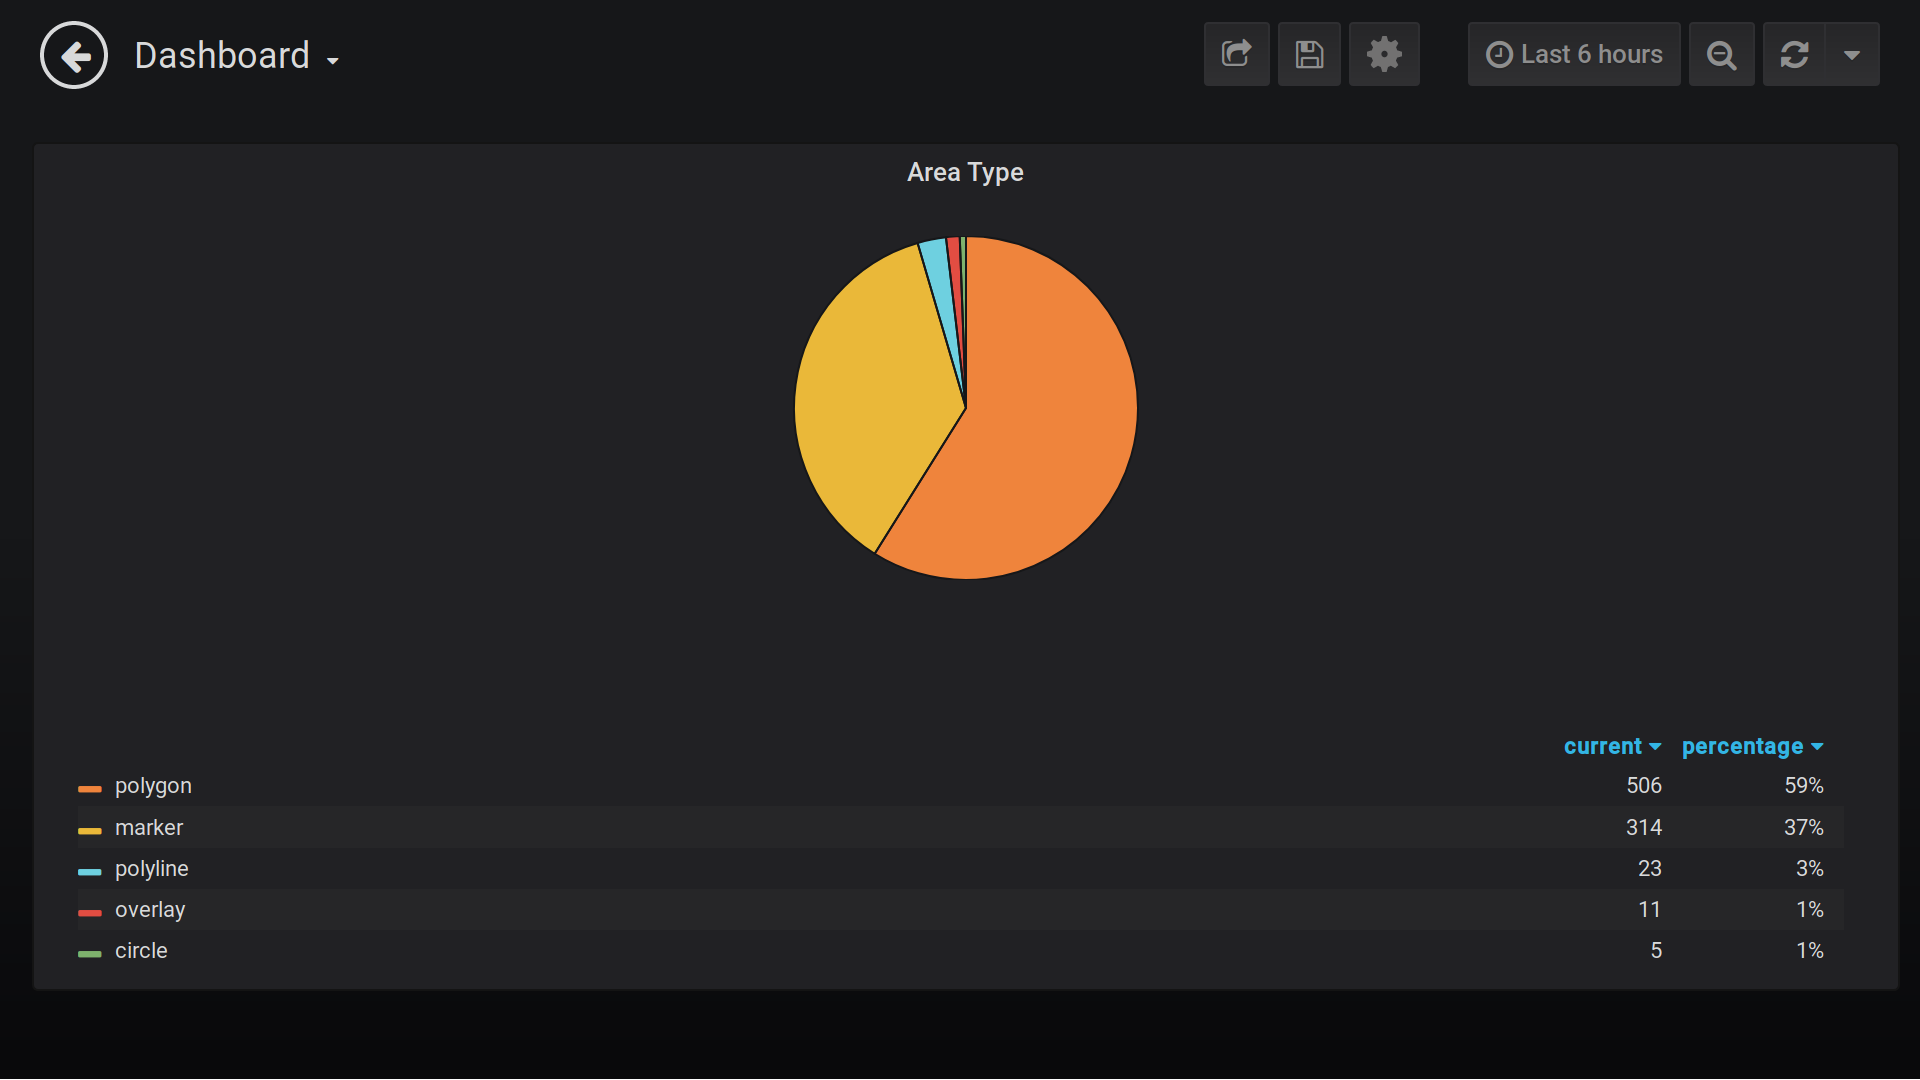
Task: Open the Last 6 hours time range picker
Action: [1589, 54]
